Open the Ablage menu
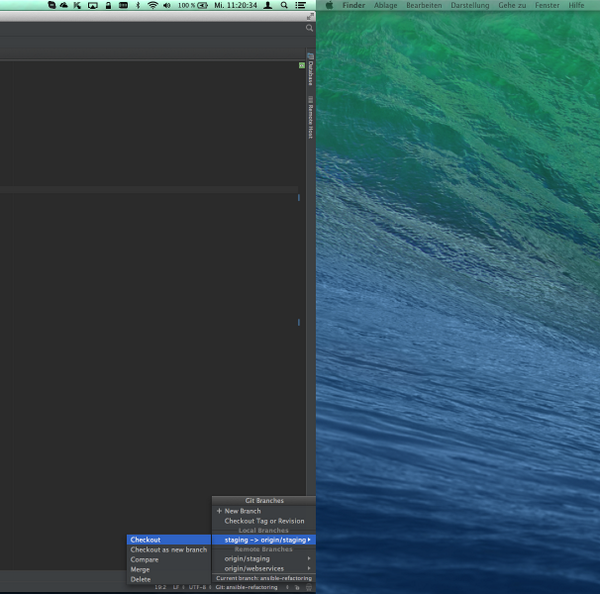This screenshot has width=600, height=594. coord(385,5)
